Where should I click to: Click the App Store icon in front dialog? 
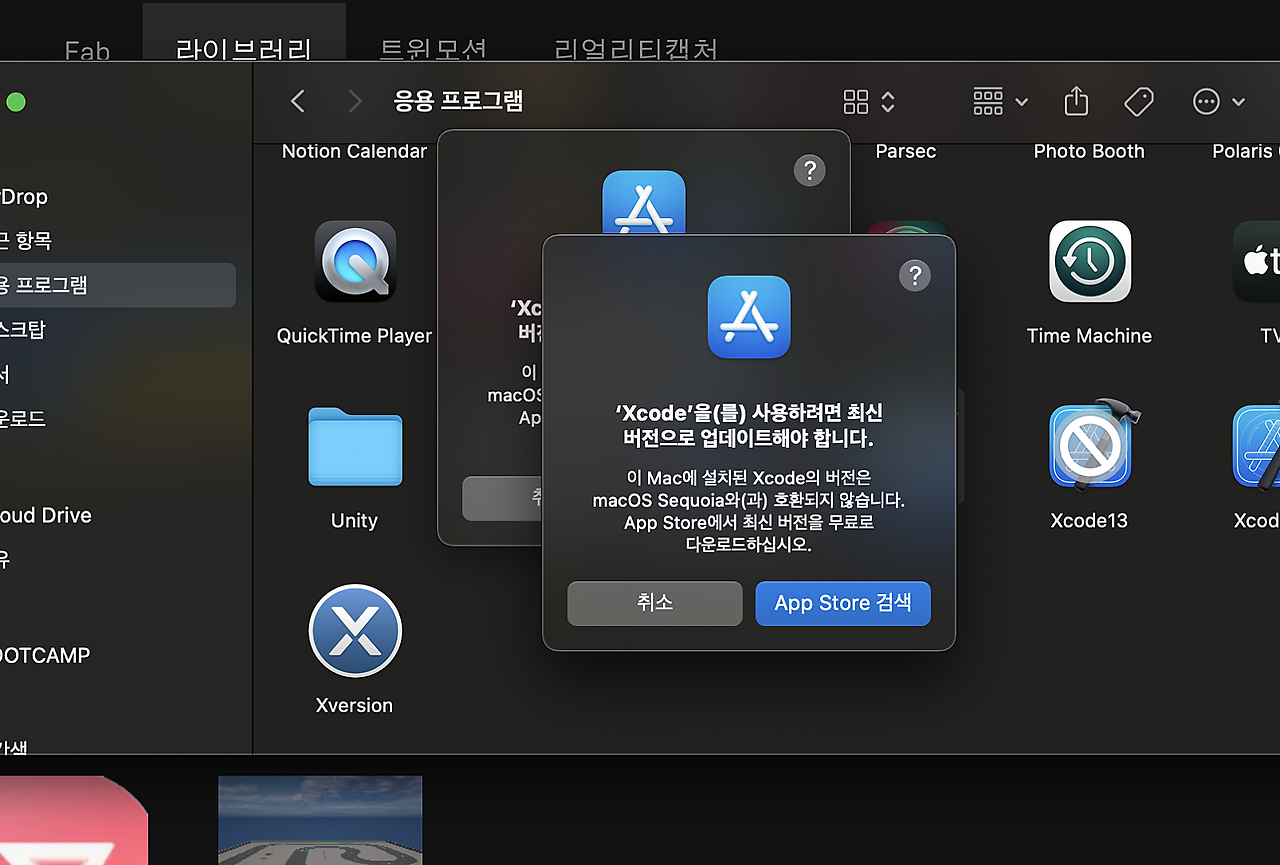coord(749,317)
